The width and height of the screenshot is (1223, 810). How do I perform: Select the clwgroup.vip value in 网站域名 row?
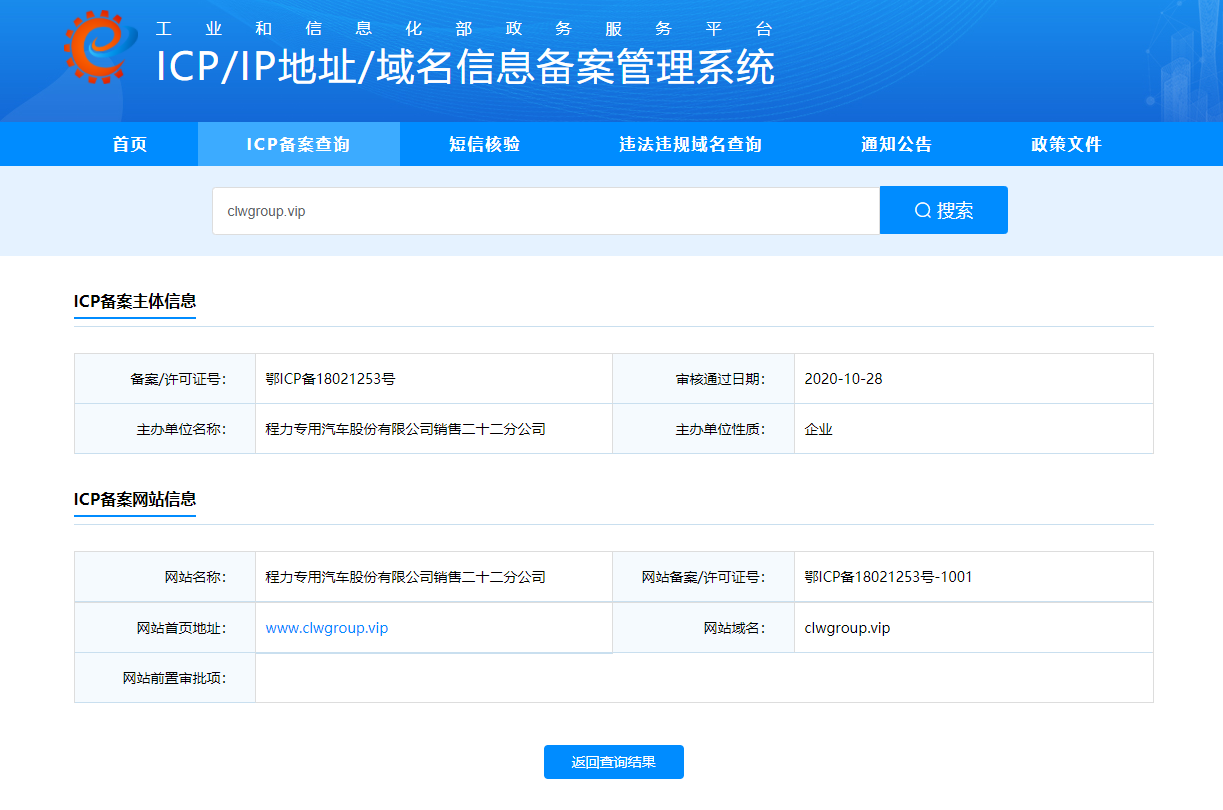click(847, 628)
